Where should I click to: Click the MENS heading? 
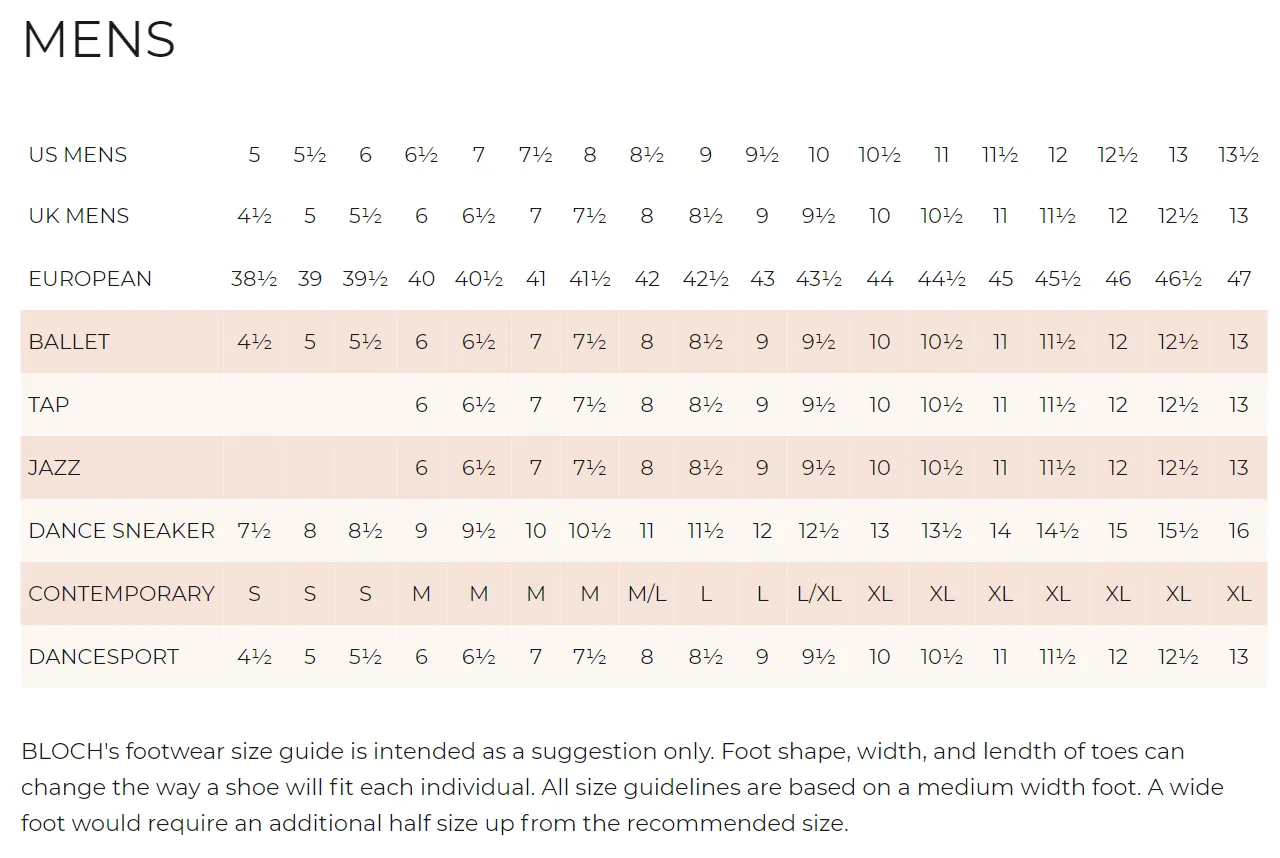pos(98,40)
